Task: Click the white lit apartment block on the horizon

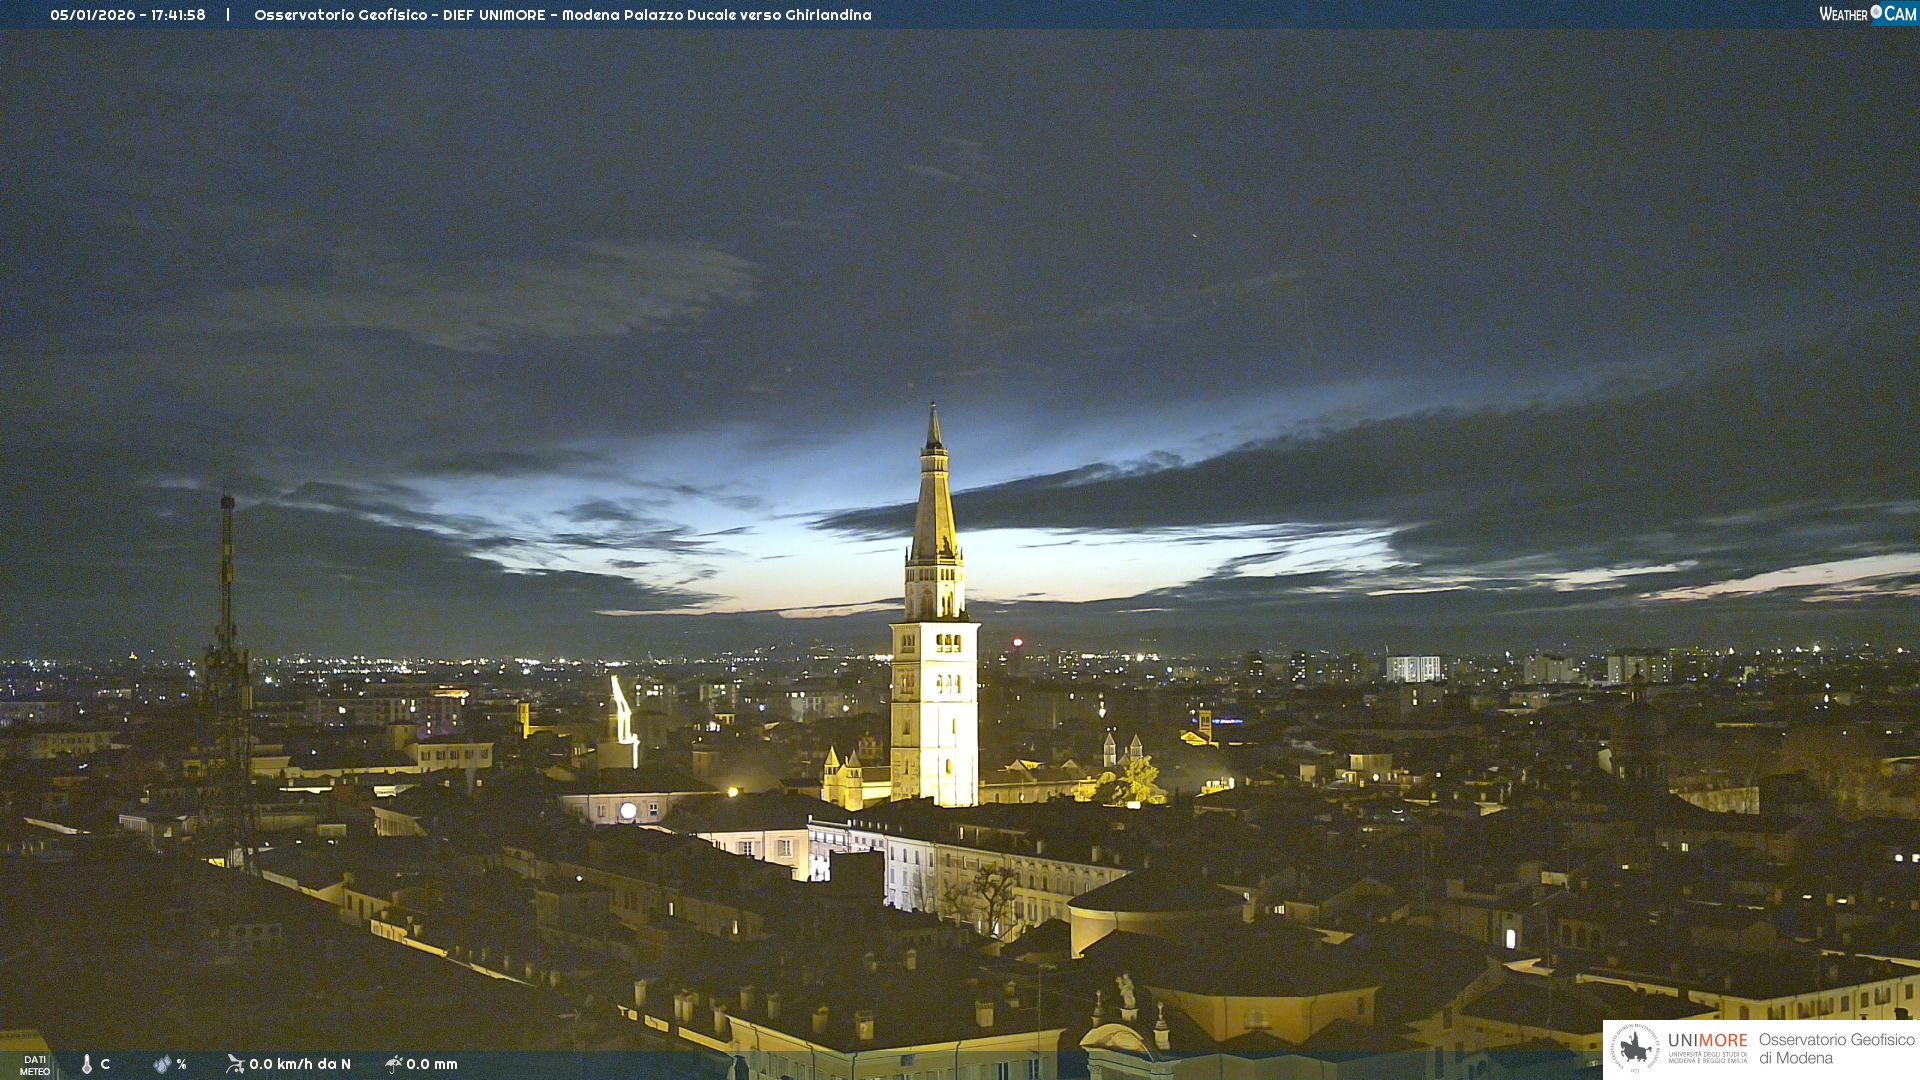Action: pyautogui.click(x=1413, y=668)
